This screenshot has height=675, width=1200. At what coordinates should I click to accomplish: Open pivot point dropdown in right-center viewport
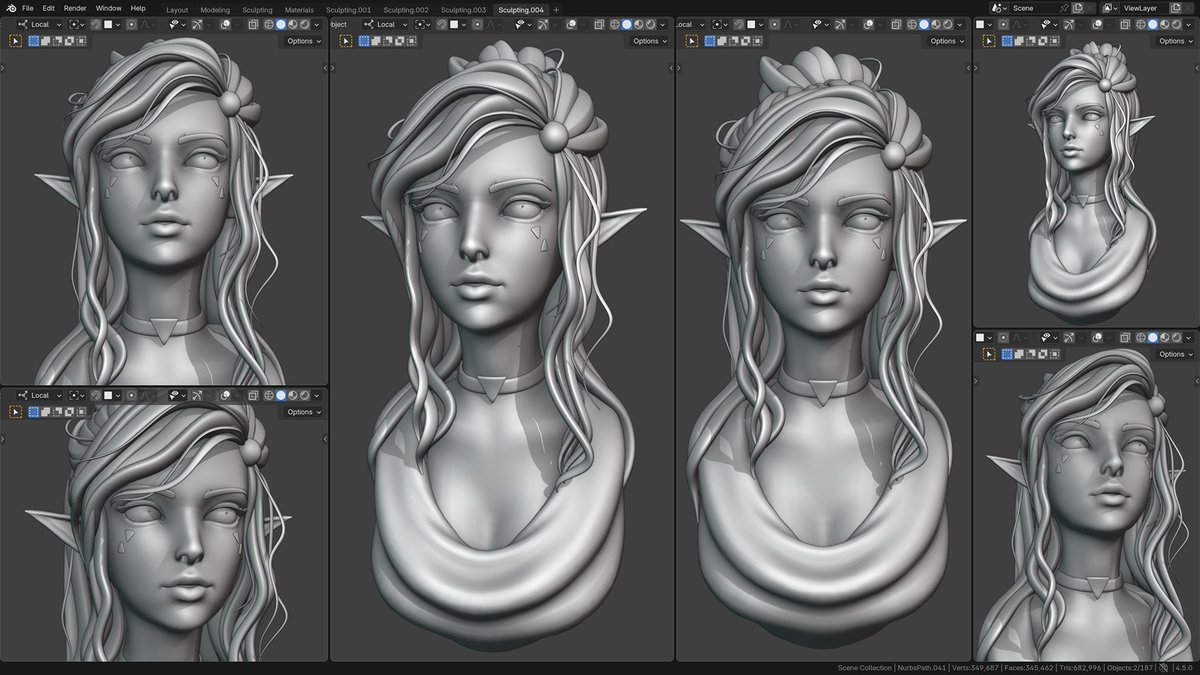[719, 25]
